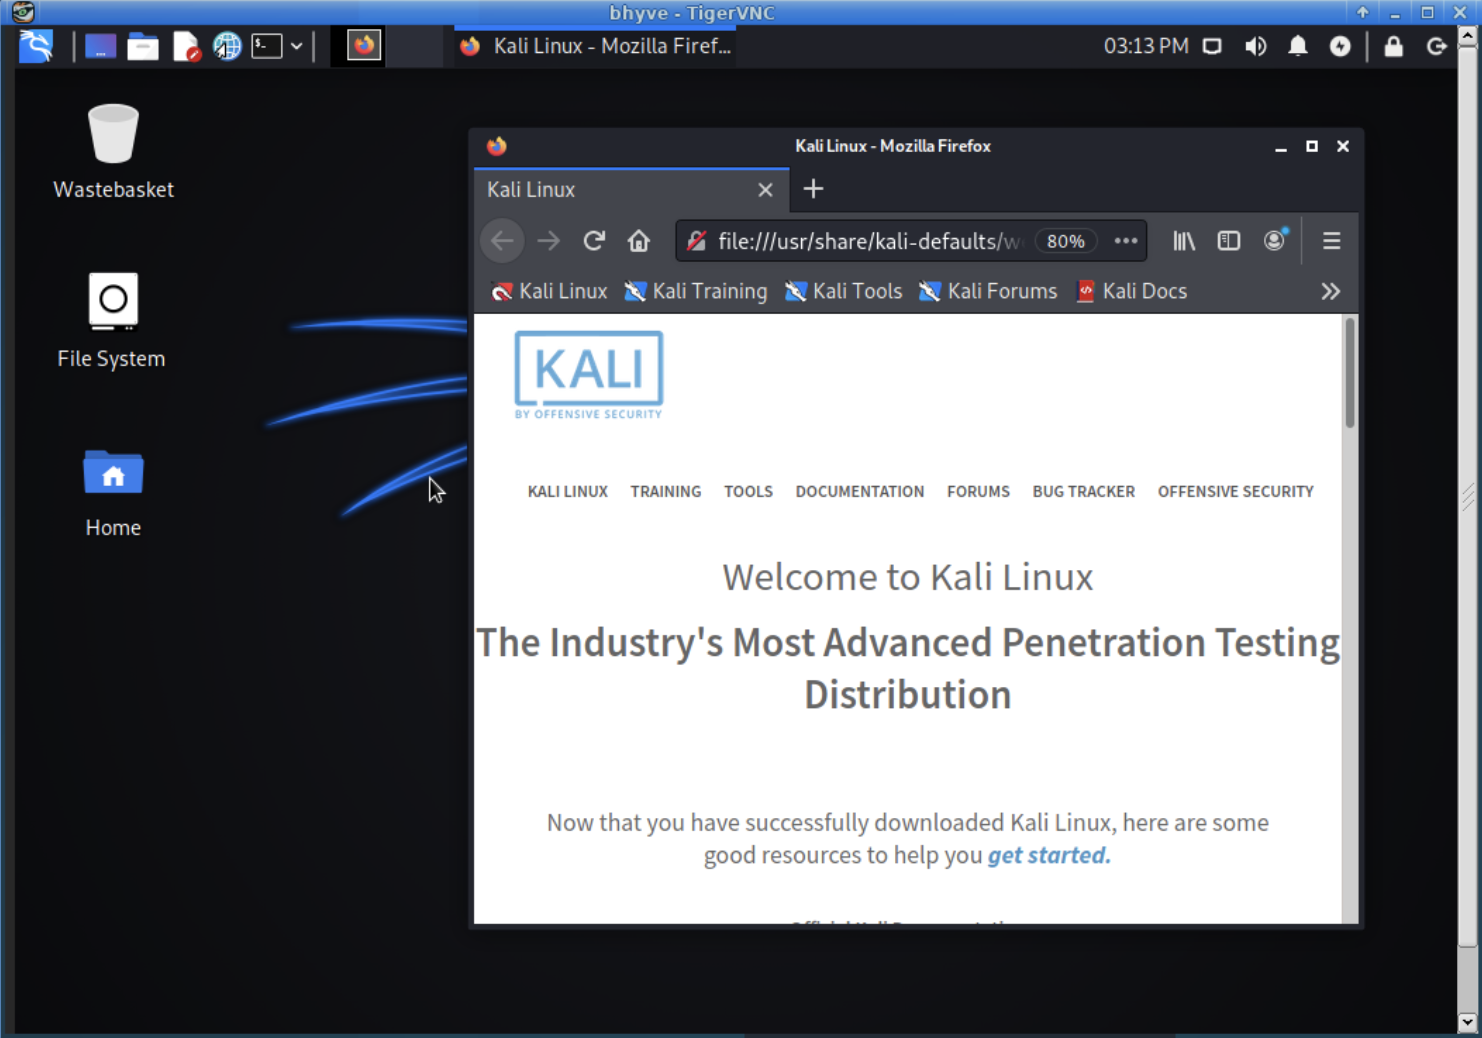
Task: Go forward one page in Firefox
Action: (x=548, y=241)
